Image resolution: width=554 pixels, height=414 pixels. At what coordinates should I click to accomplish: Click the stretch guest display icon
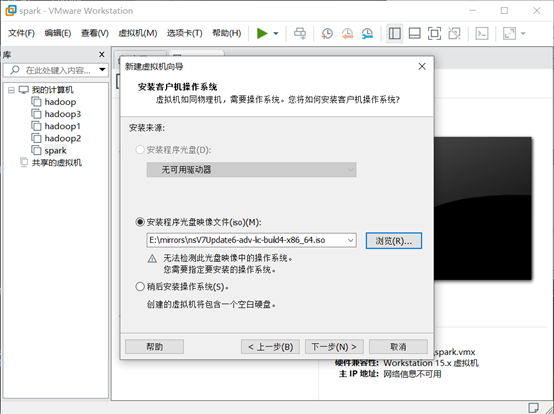click(509, 34)
